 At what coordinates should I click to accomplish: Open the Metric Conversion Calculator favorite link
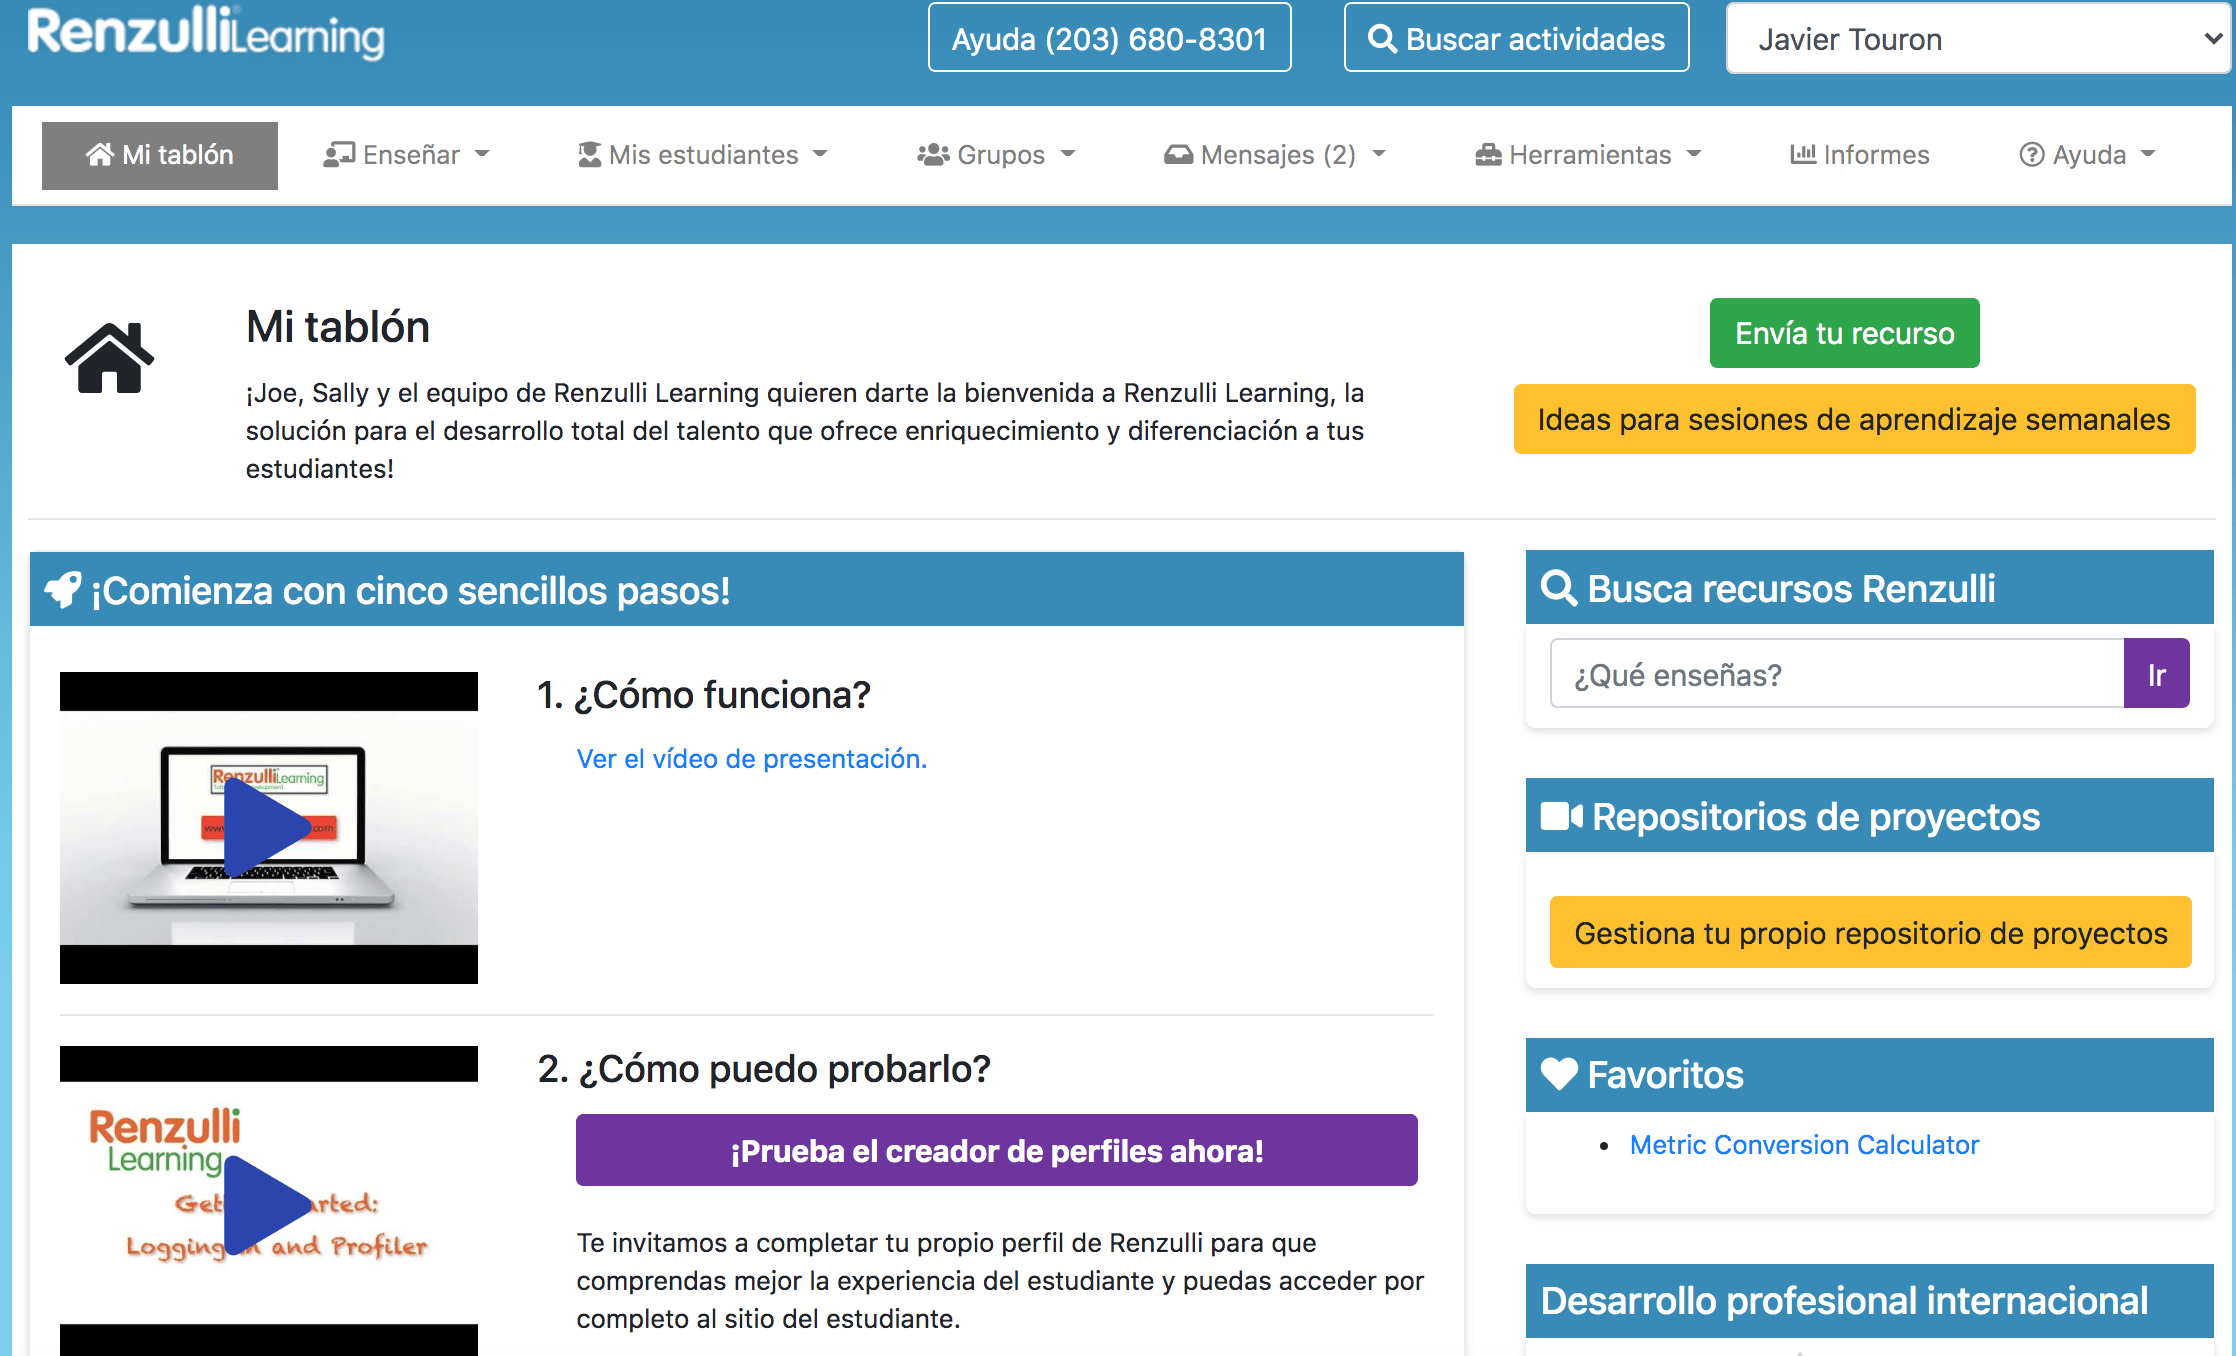click(1804, 1145)
